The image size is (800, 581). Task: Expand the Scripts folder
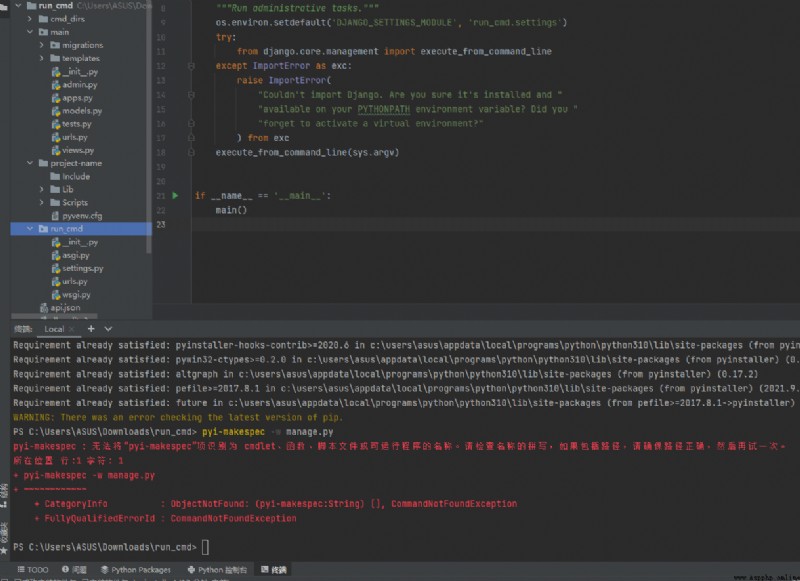41,203
